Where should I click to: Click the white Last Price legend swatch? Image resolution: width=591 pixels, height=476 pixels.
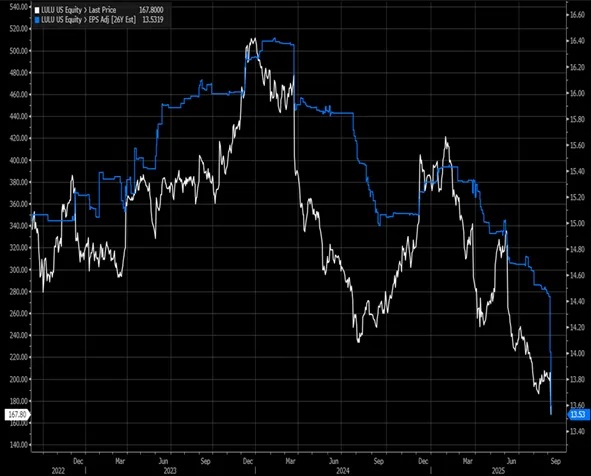click(37, 10)
